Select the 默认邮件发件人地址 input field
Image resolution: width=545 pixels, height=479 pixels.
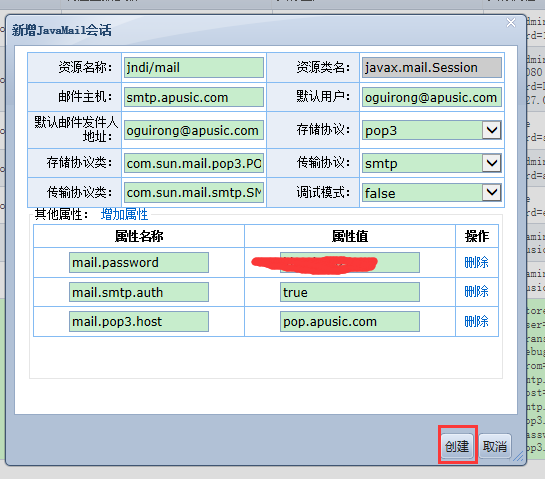194,130
